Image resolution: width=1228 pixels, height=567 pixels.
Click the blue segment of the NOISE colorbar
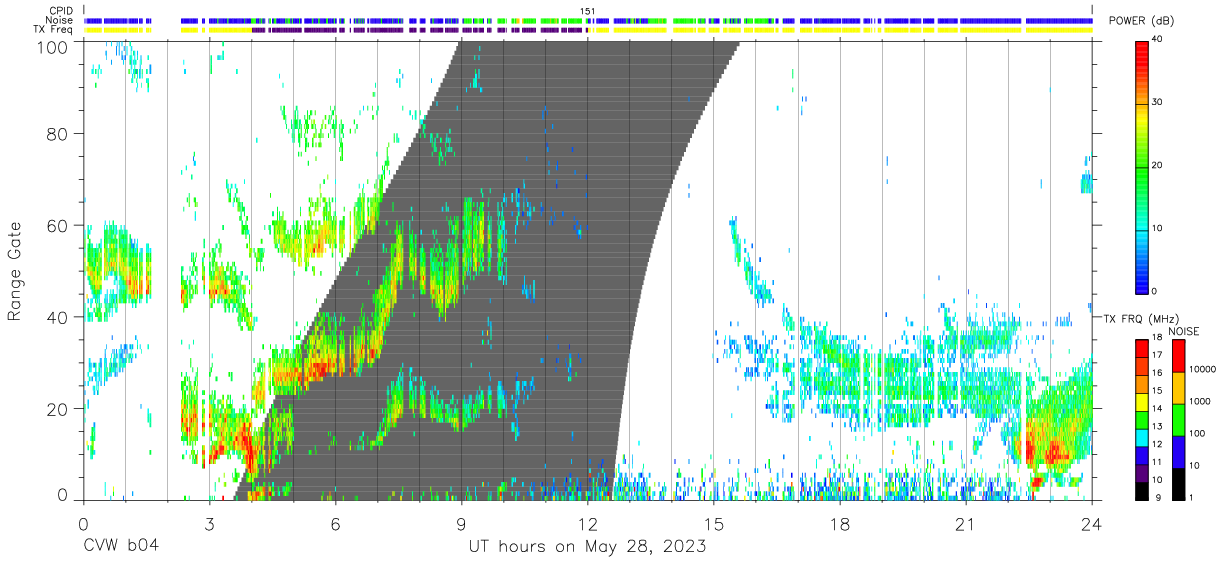[1178, 452]
